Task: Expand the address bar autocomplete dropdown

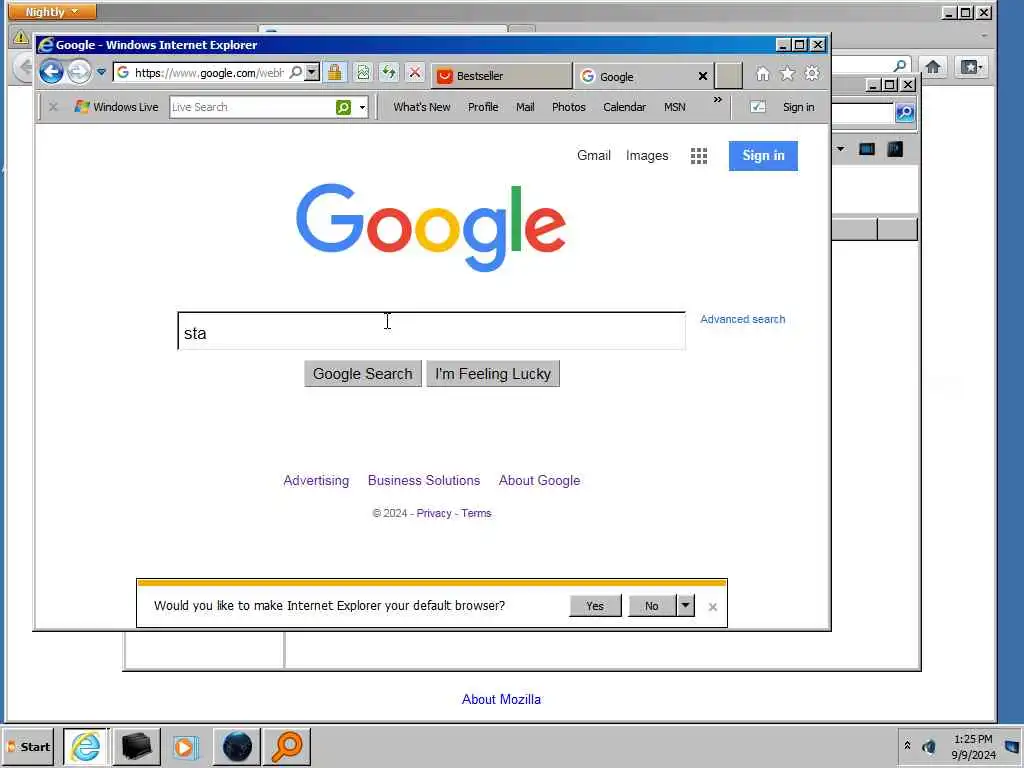Action: pos(312,72)
